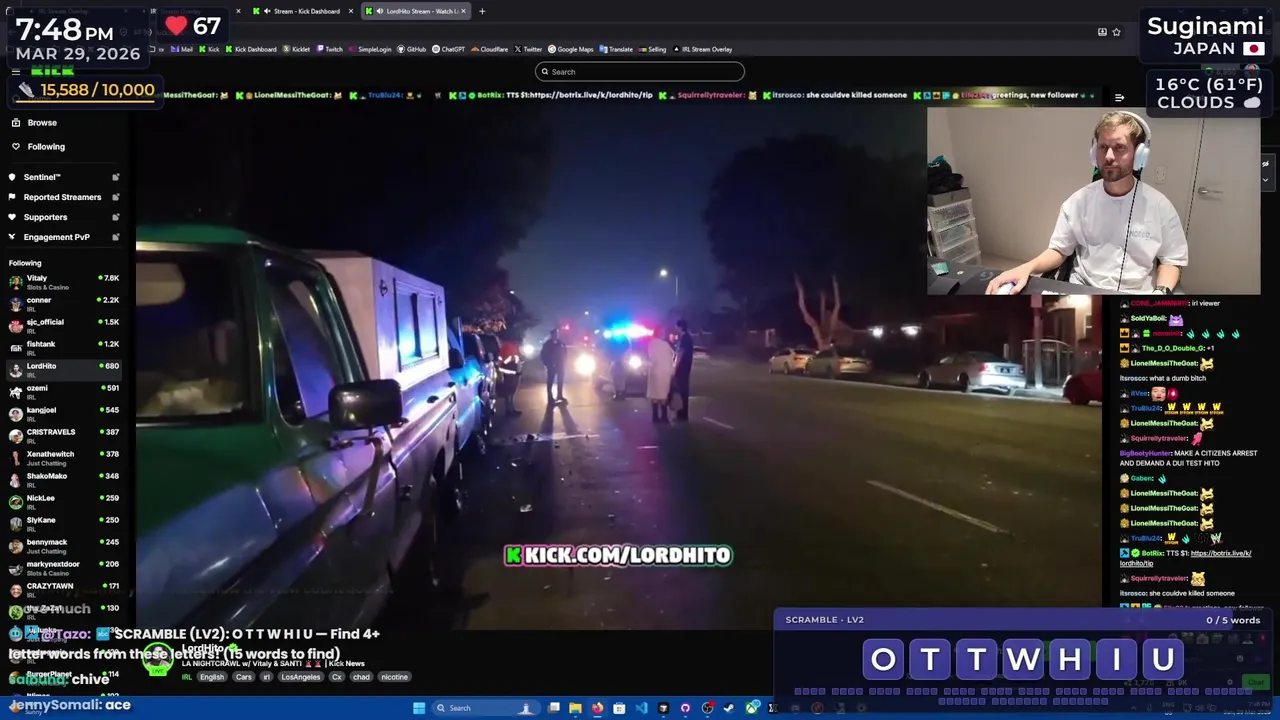
Task: Select LordHito in the Following list
Action: pos(64,370)
